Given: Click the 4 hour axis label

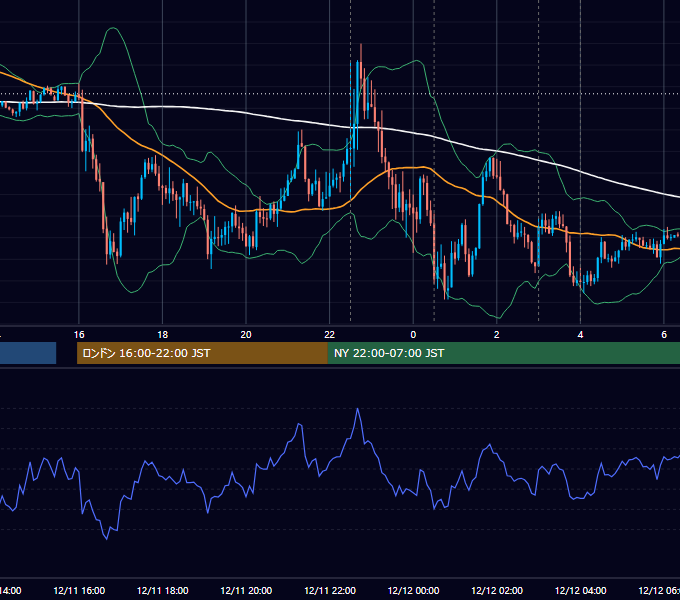Looking at the screenshot, I should point(580,335).
